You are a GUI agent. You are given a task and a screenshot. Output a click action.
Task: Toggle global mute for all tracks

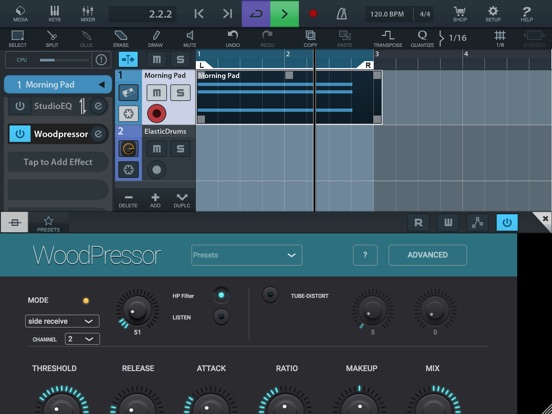157,59
